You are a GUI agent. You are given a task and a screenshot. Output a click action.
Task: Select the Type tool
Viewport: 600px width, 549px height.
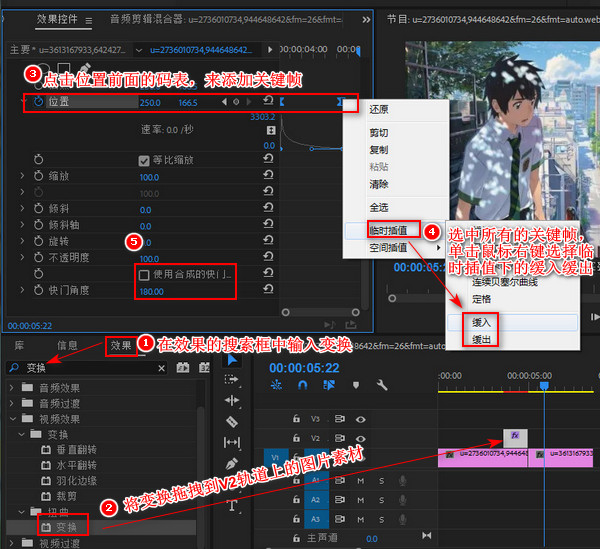tap(232, 505)
